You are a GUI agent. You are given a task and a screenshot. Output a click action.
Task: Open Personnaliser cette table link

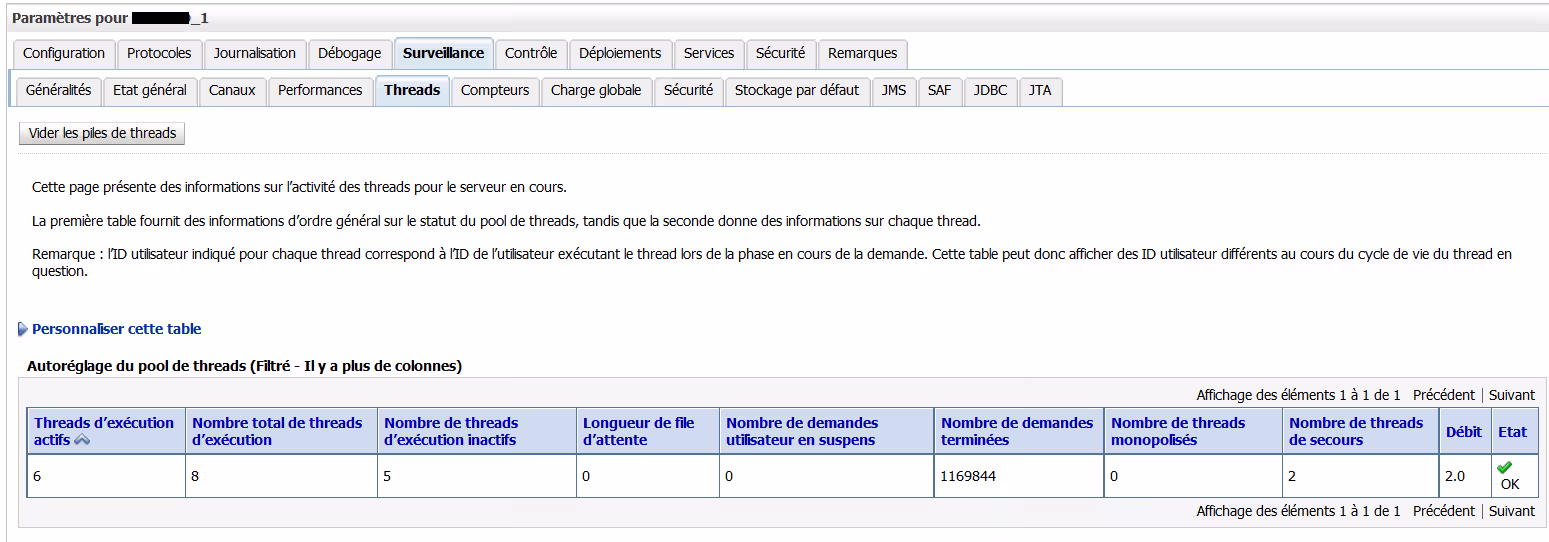click(x=116, y=329)
